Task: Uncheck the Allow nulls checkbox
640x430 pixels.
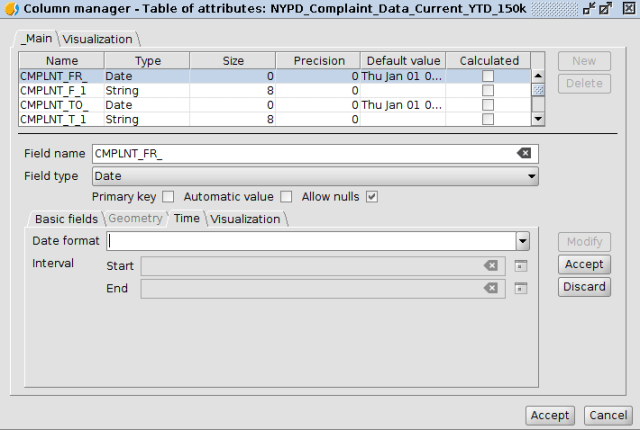Action: coord(372,197)
